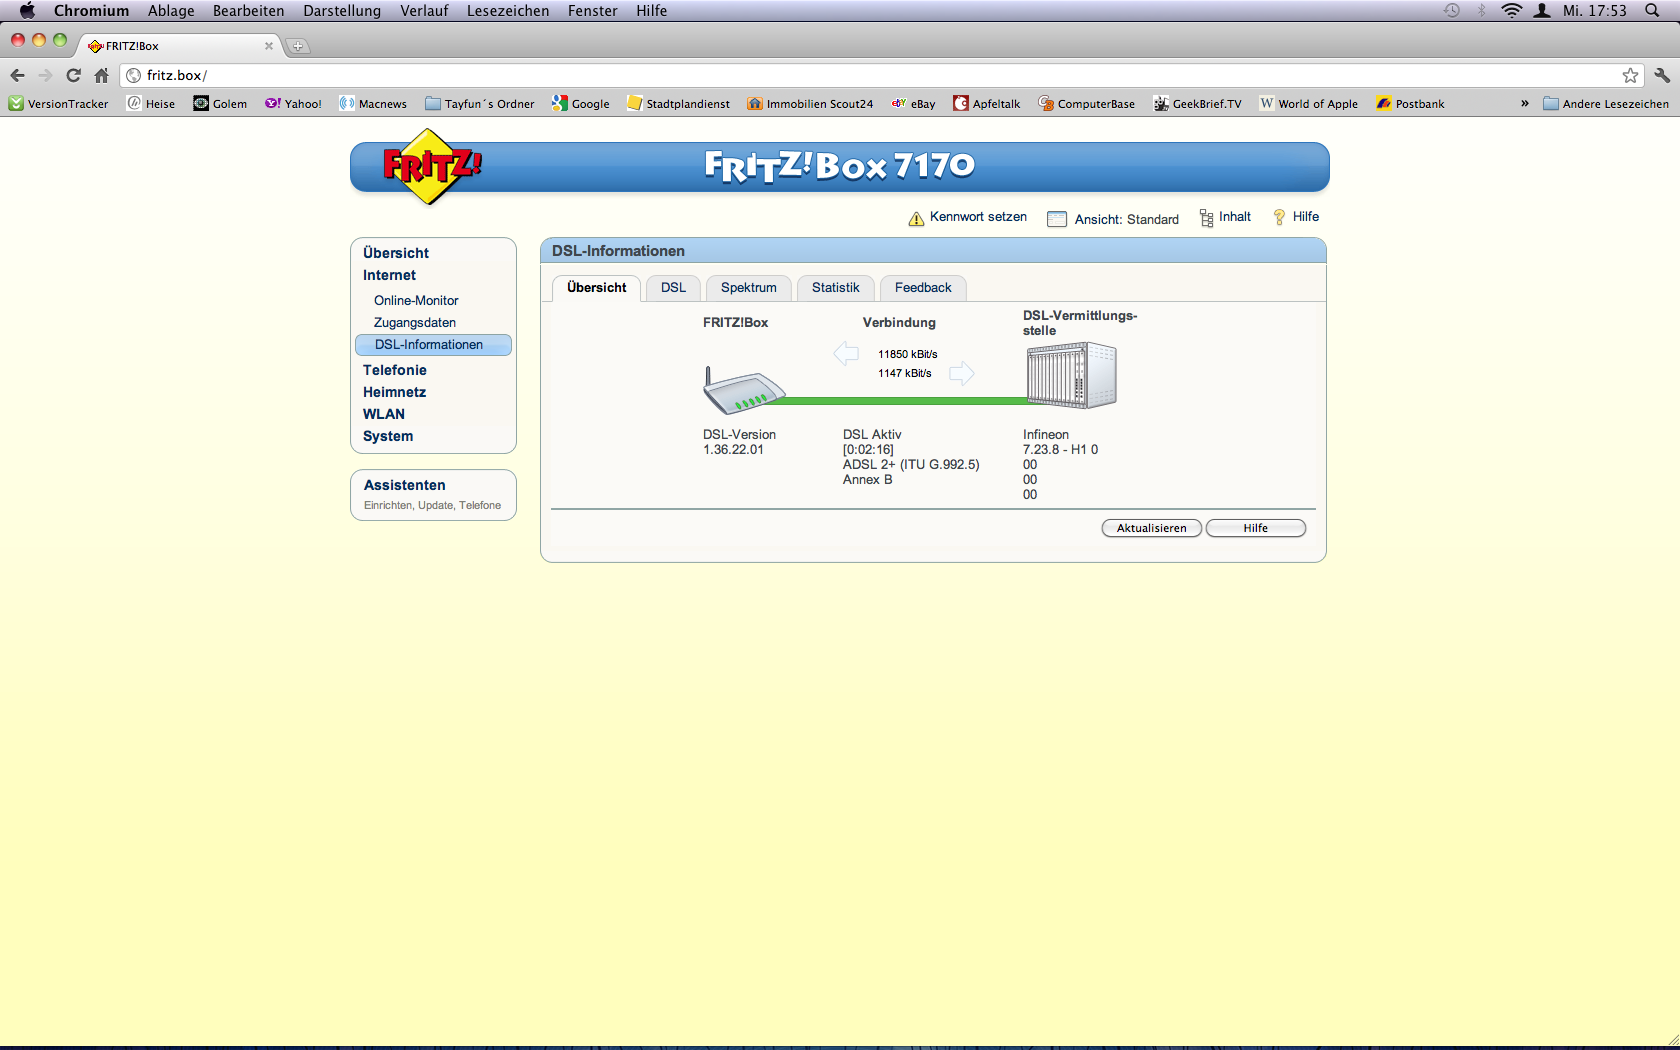1680x1050 pixels.
Task: Open the eBay bookmark
Action: 914,104
